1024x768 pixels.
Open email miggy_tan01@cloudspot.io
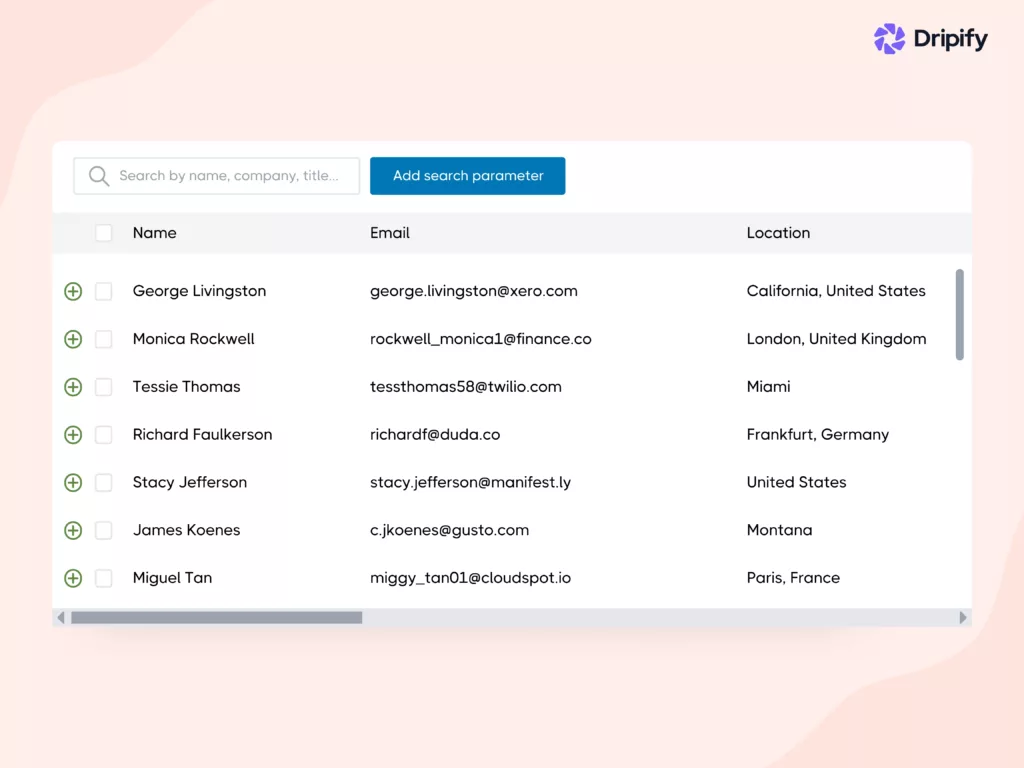[470, 578]
